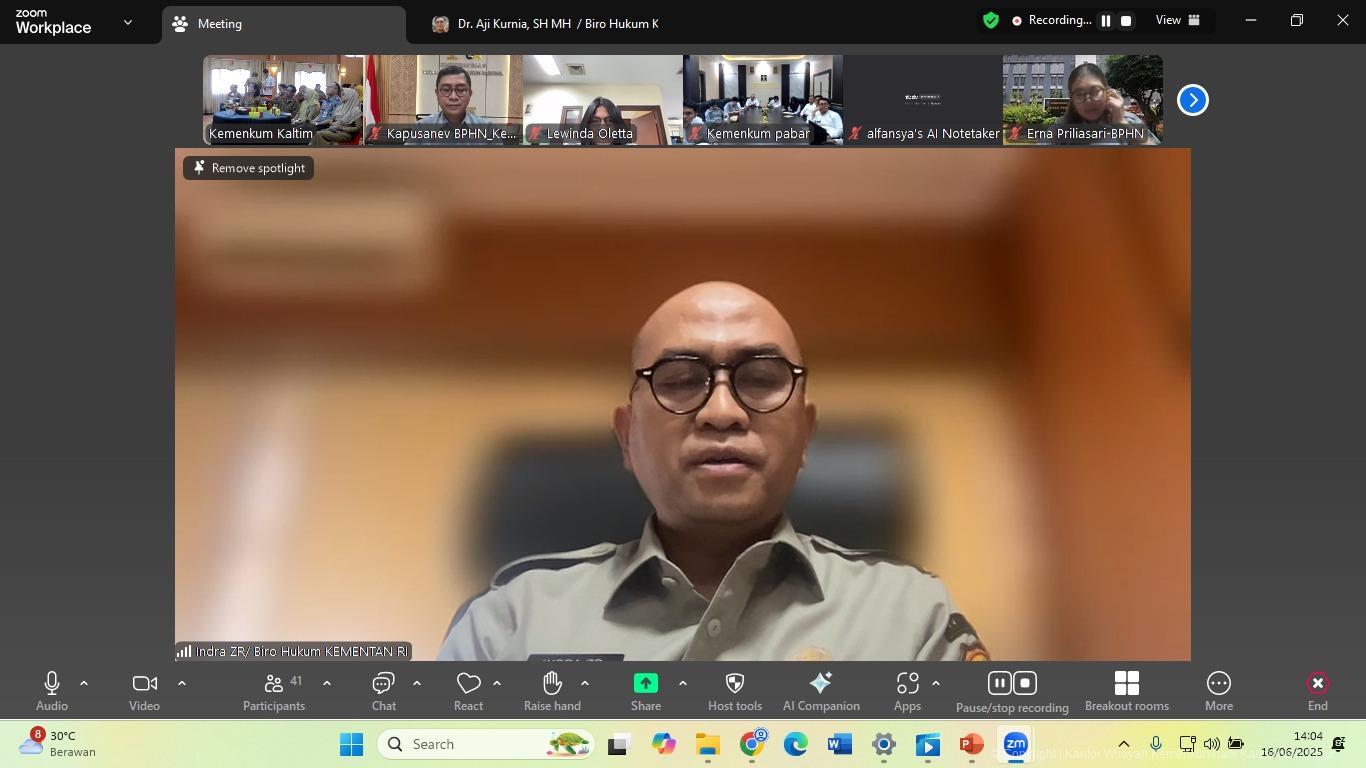
Task: Select the Kemenkum Kaltim video thumbnail
Action: [x=283, y=100]
